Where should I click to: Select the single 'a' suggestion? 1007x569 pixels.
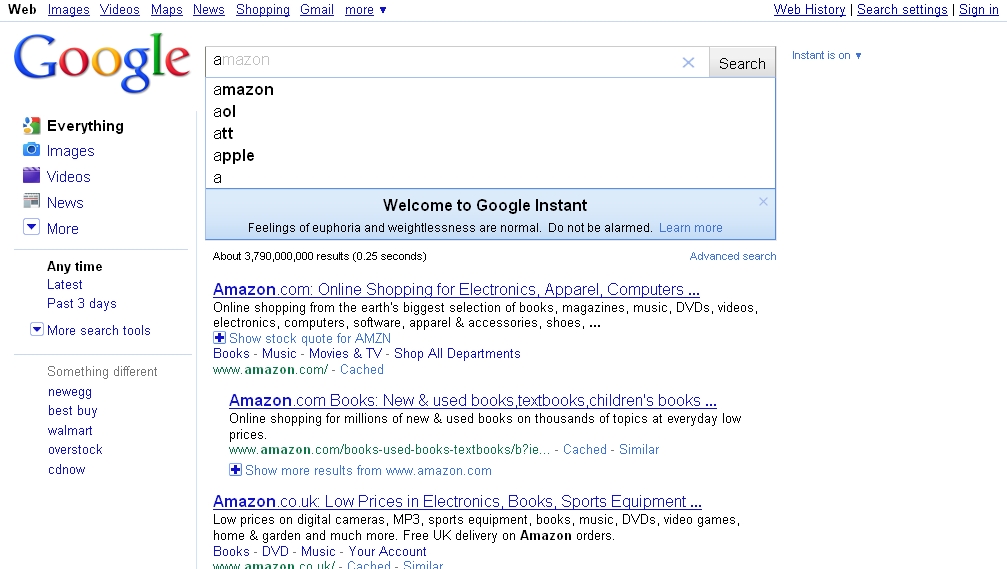pos(490,177)
